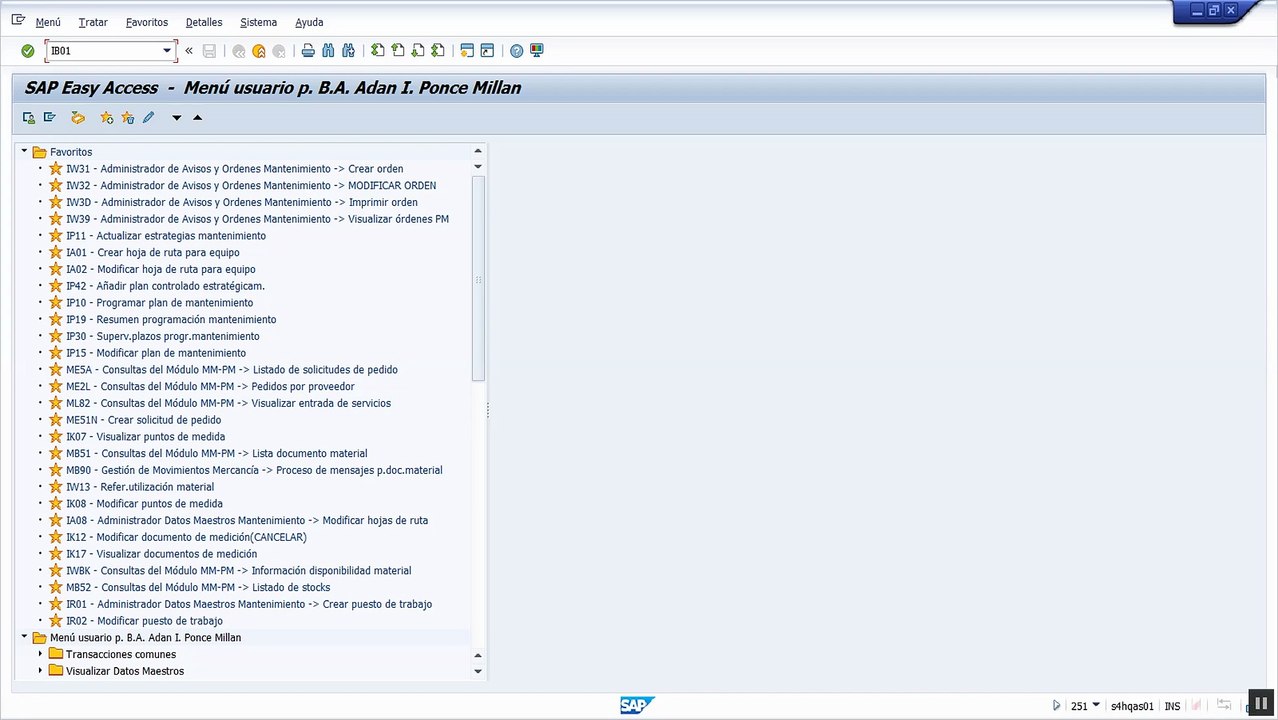Open the Tratar menu
This screenshot has height=720, width=1278.
pyautogui.click(x=93, y=22)
